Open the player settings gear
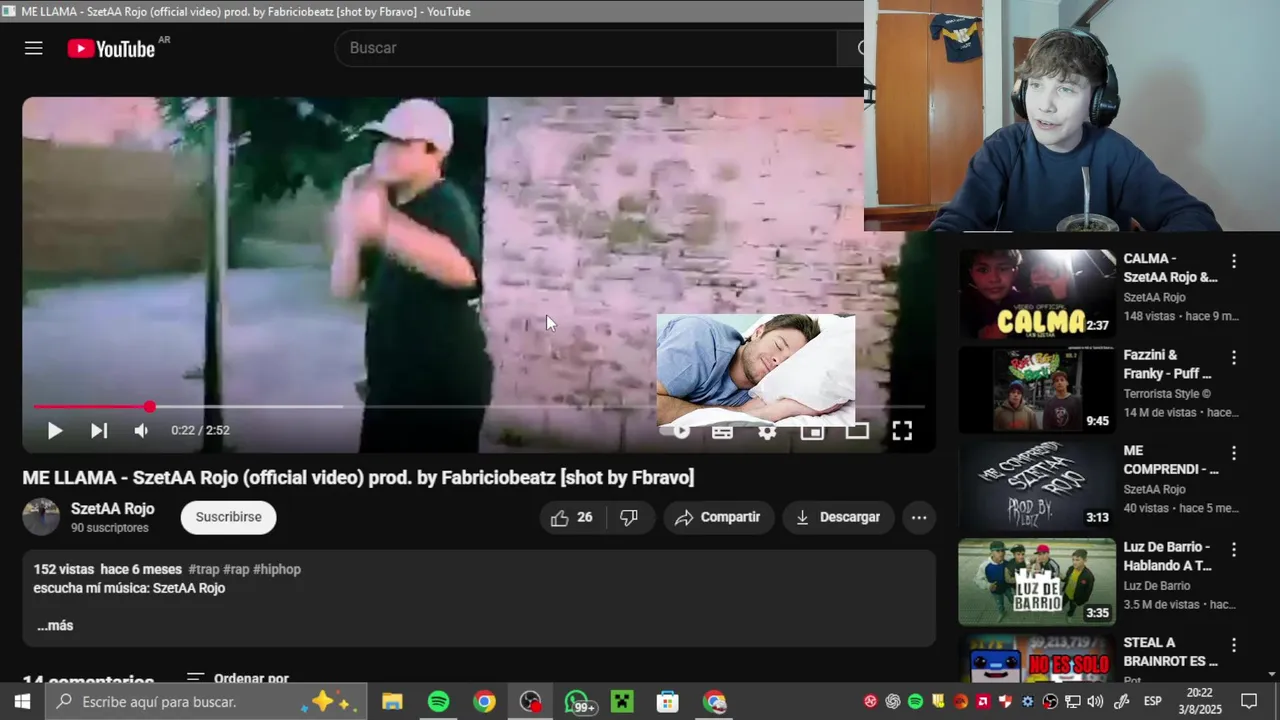The width and height of the screenshot is (1280, 720). point(767,432)
